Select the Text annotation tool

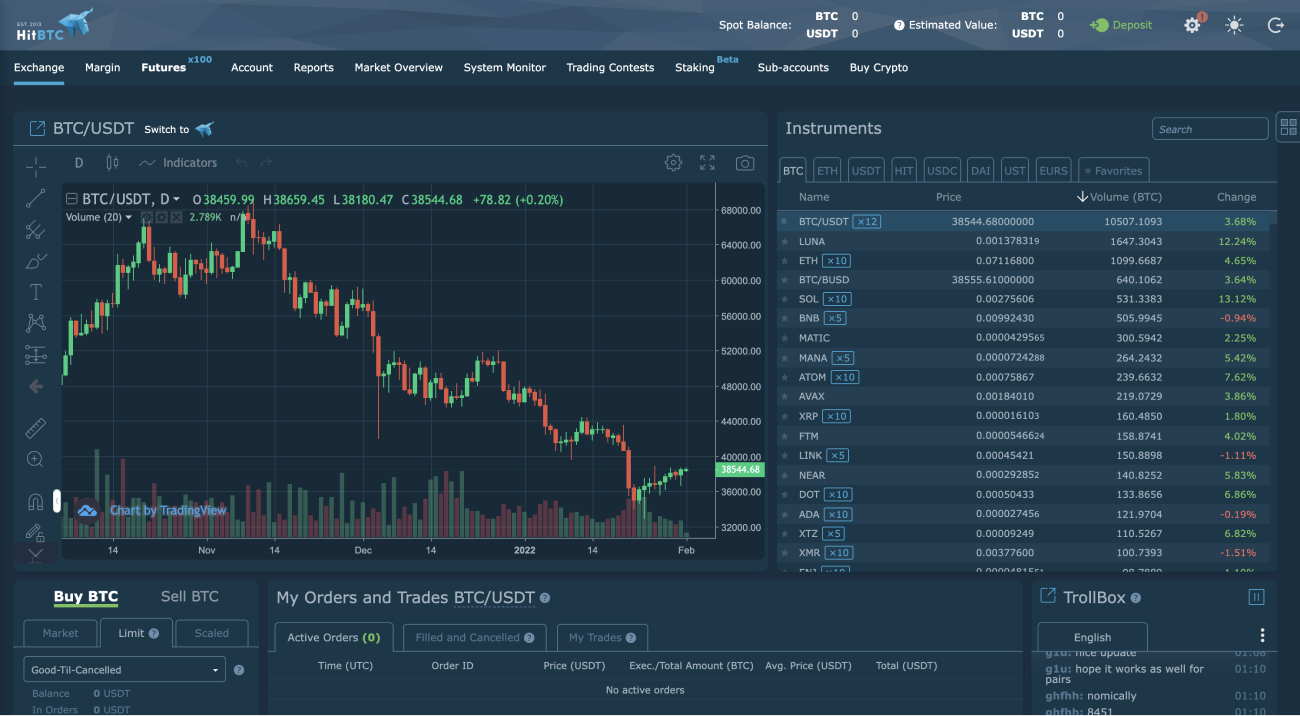36,292
